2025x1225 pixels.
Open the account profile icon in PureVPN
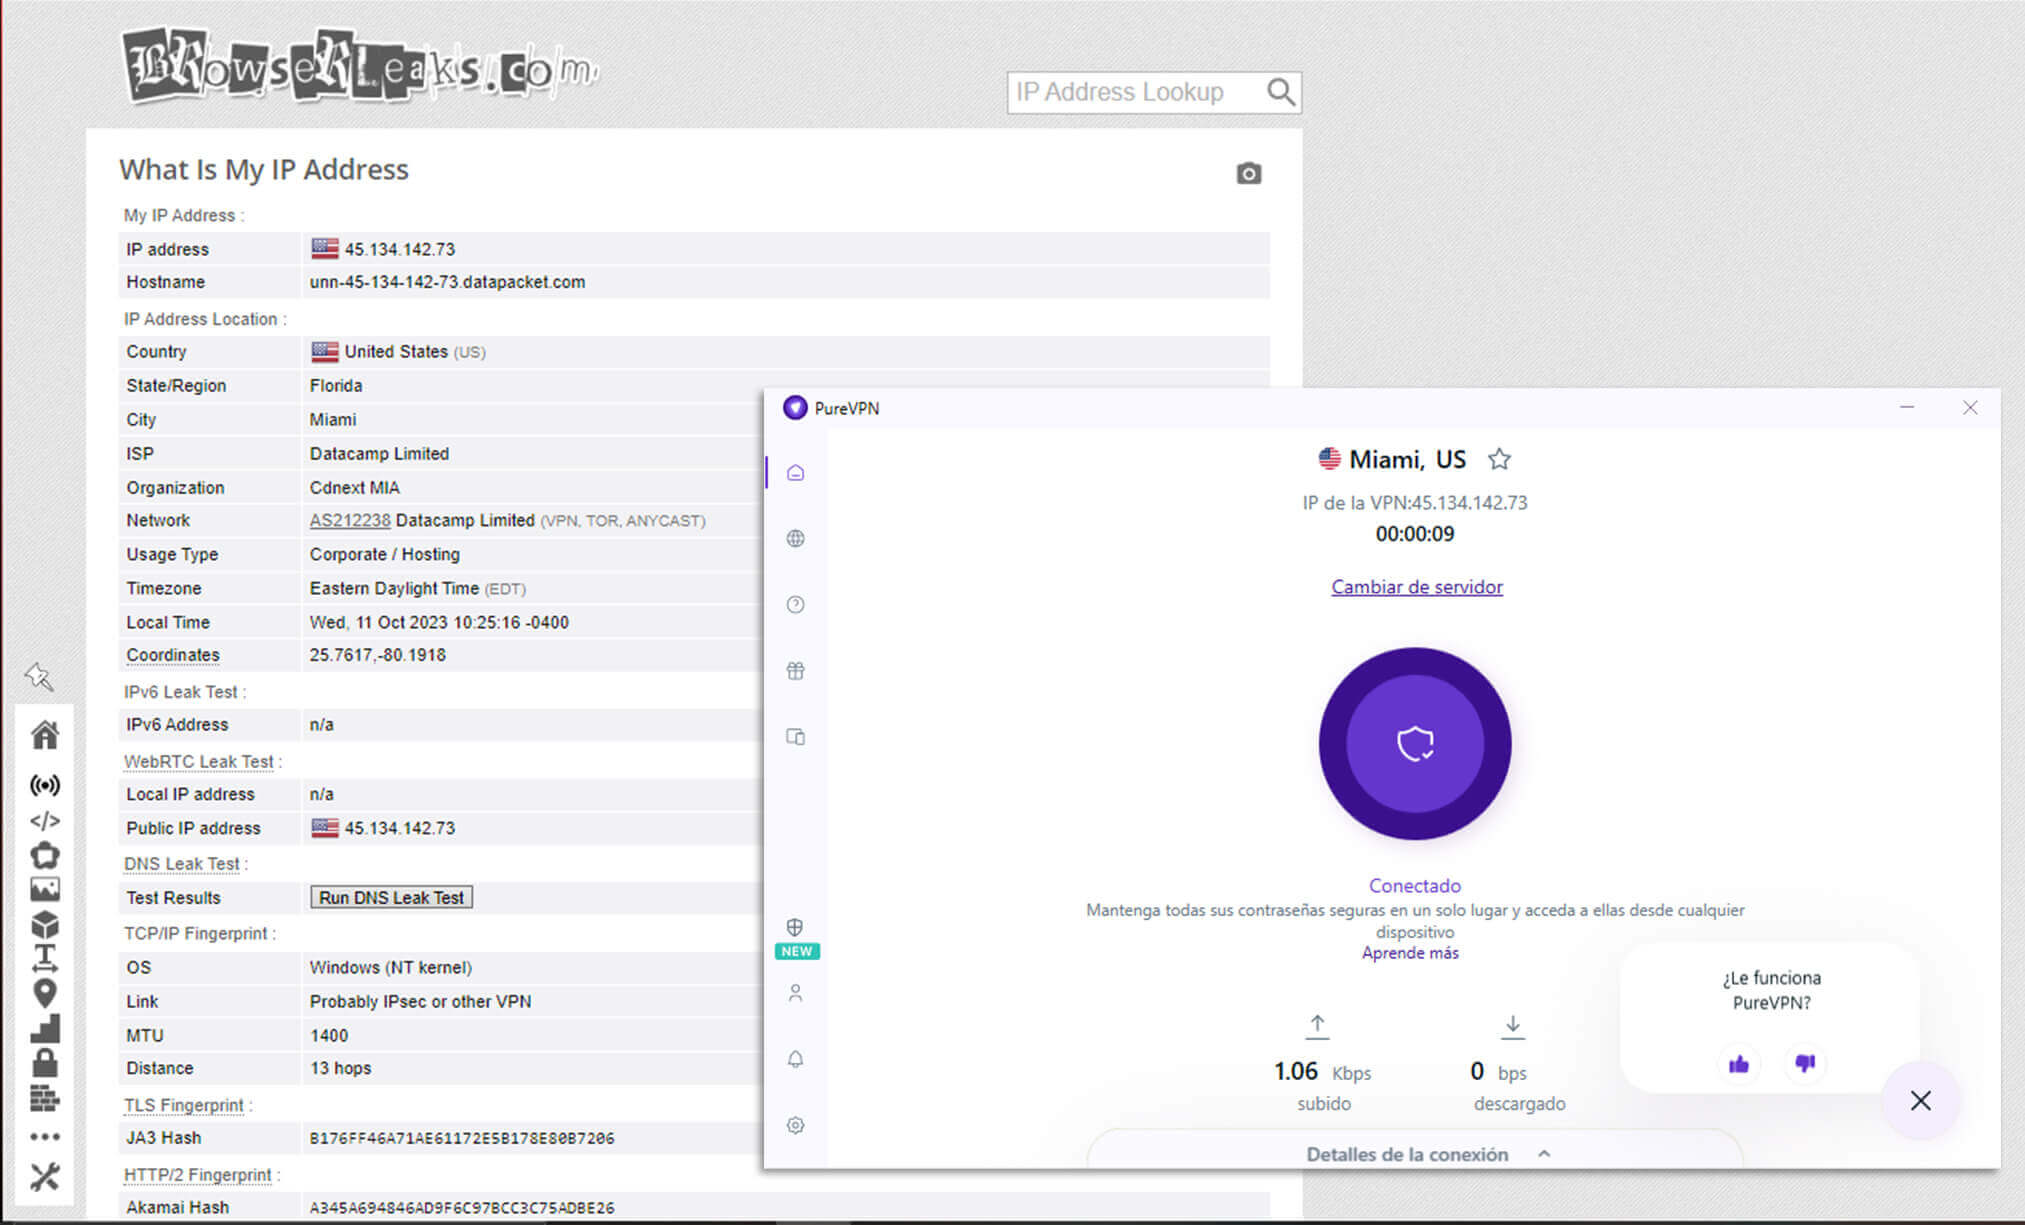point(795,993)
